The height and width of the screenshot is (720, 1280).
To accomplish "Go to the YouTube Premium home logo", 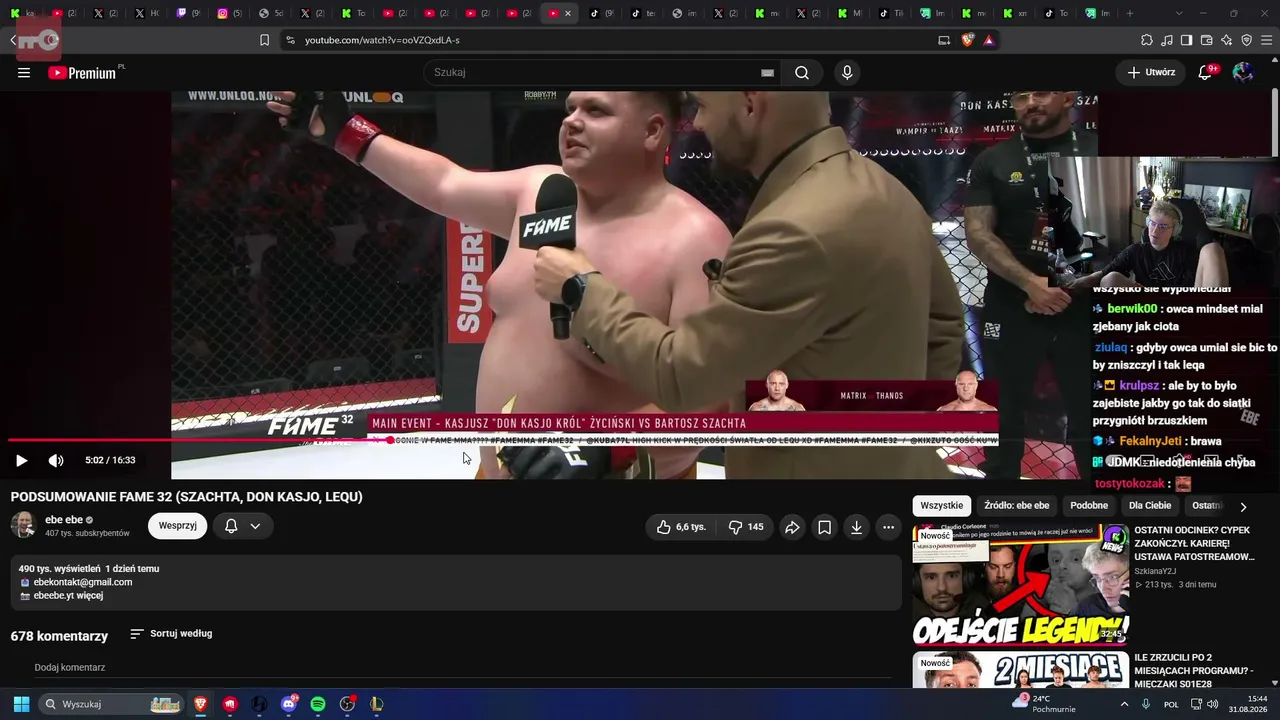I will [x=82, y=72].
